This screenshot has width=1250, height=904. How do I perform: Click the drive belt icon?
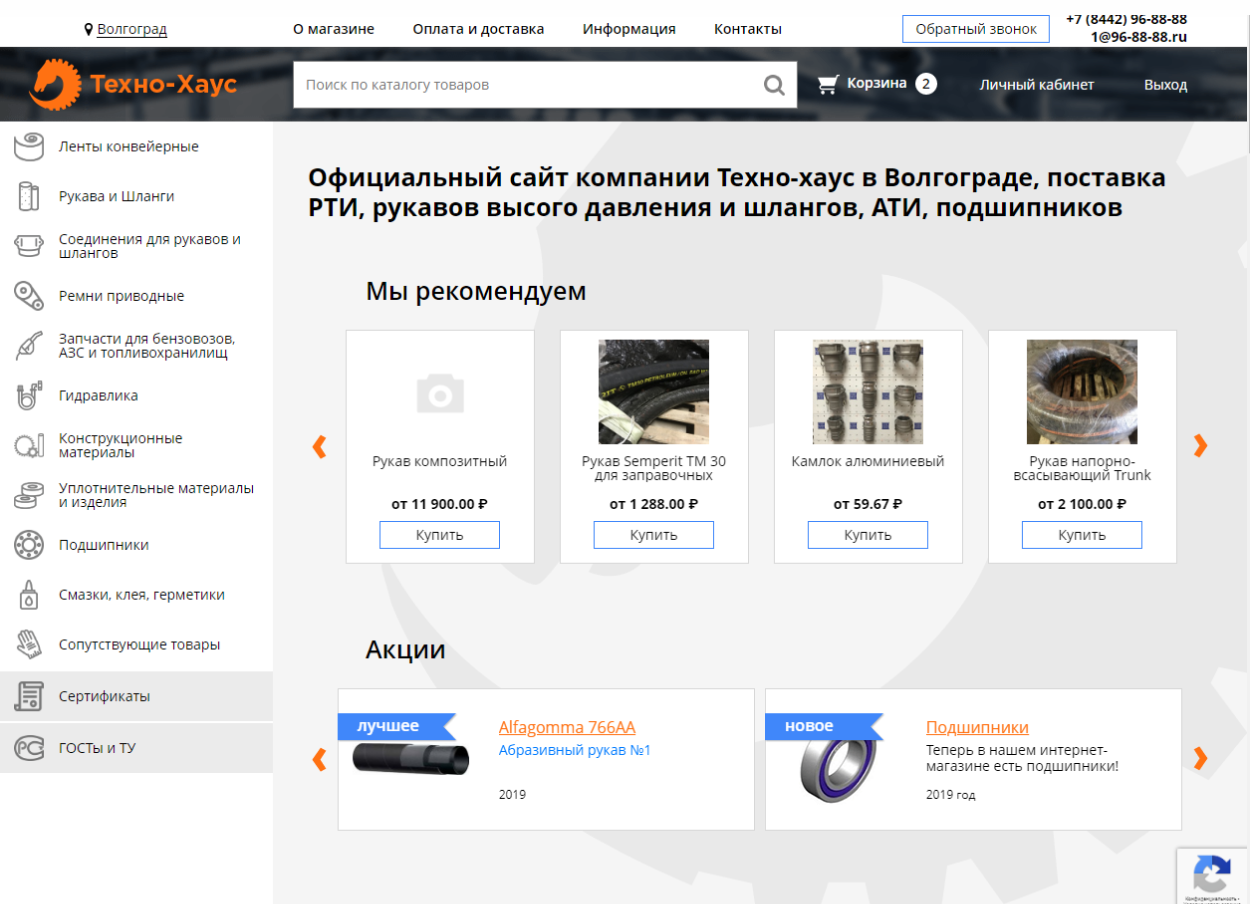[x=29, y=296]
